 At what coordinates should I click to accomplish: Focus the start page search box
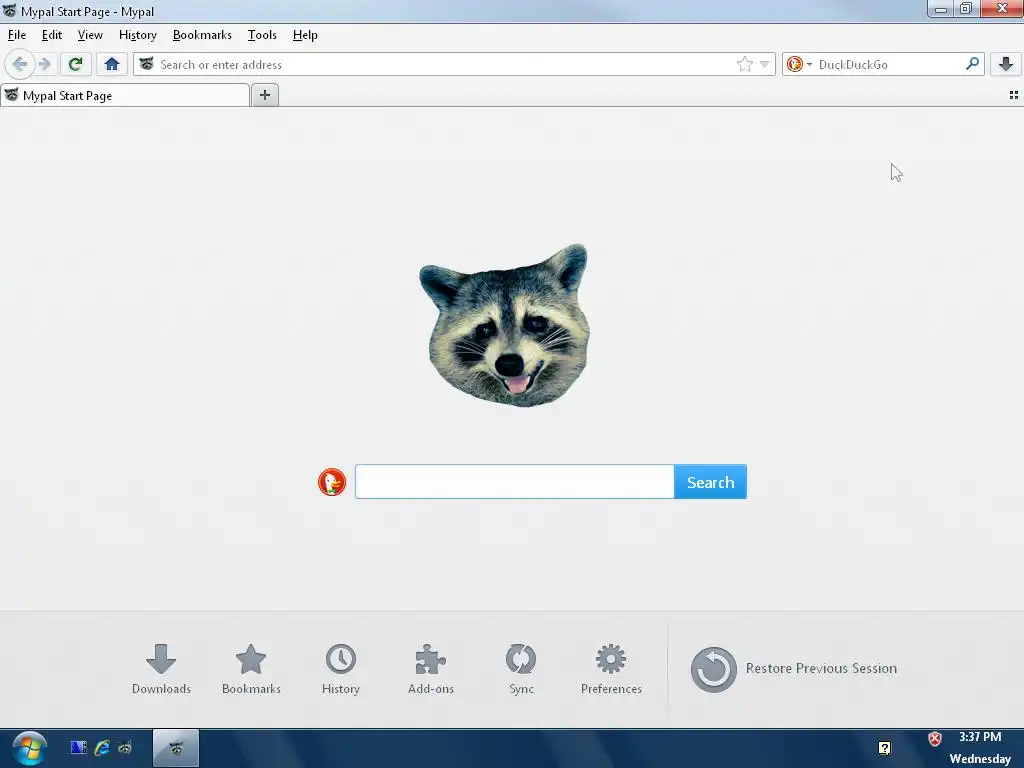515,482
